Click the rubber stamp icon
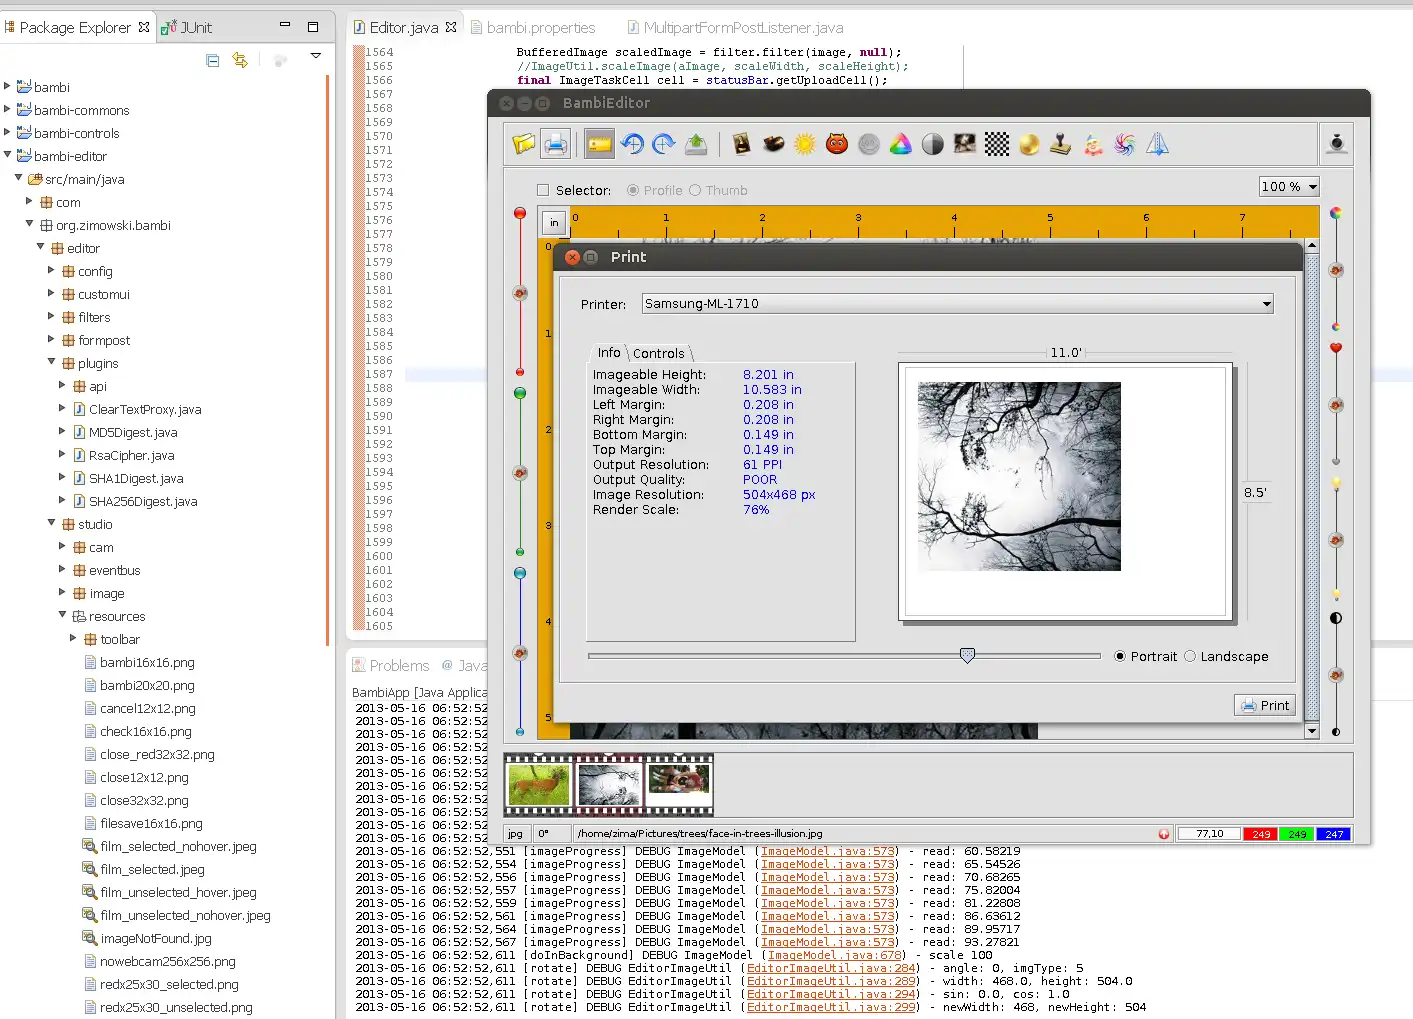Image resolution: width=1413 pixels, height=1019 pixels. (x=1060, y=144)
